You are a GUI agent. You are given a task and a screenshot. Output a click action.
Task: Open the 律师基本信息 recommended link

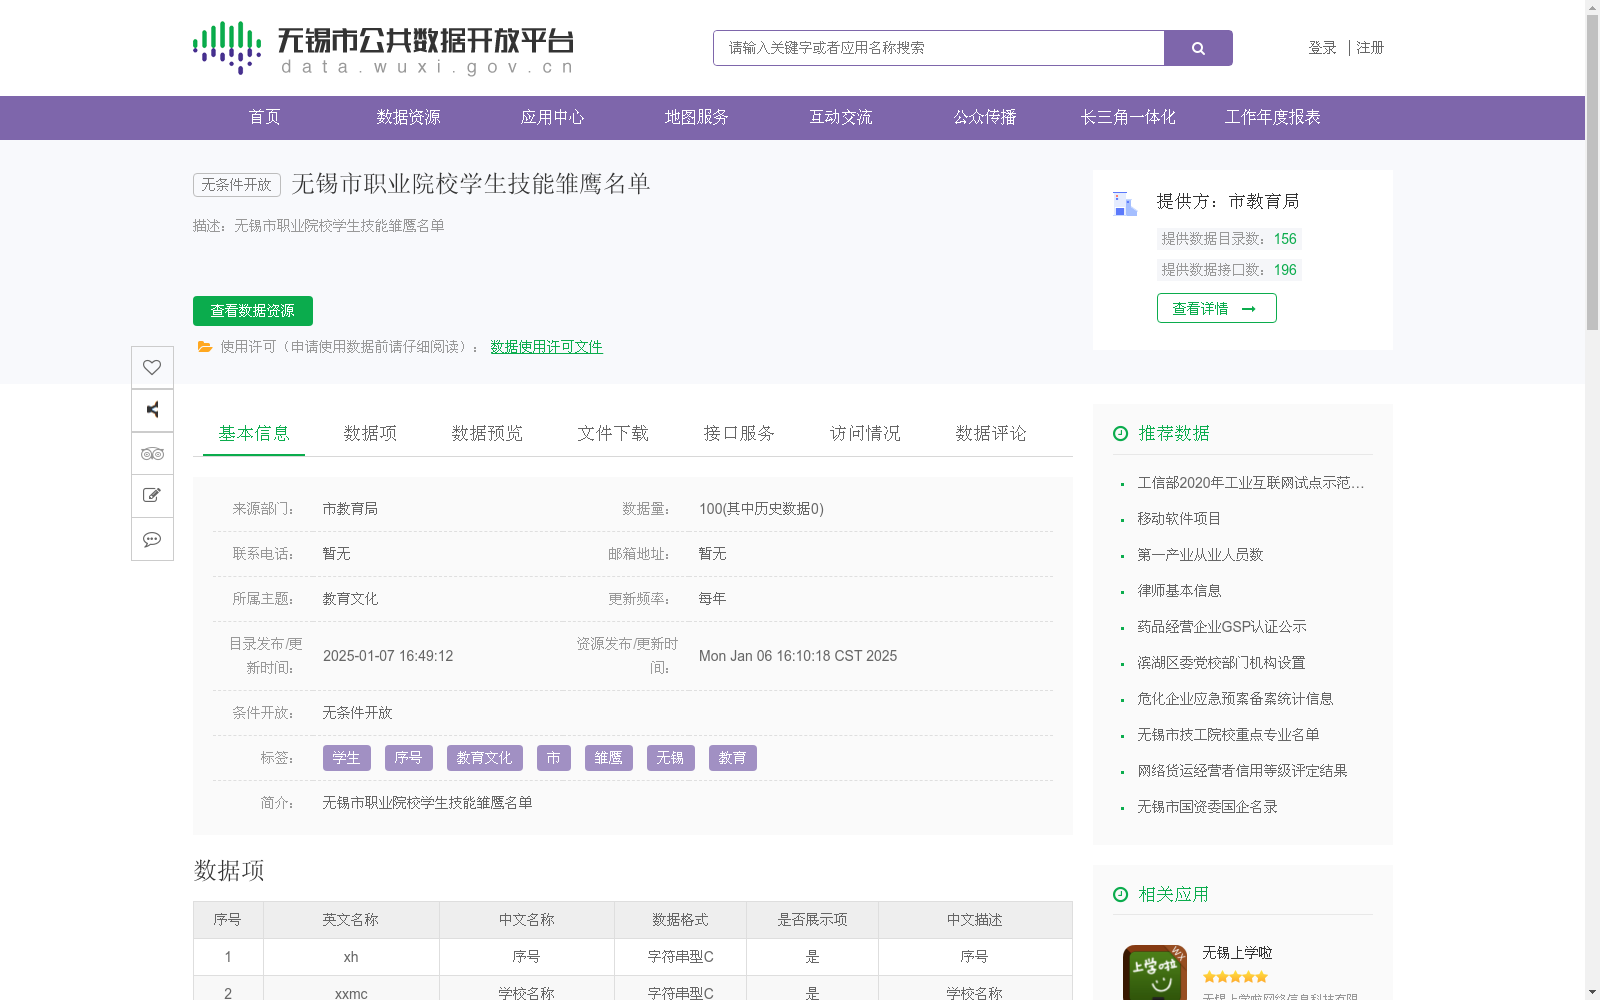[x=1179, y=591]
